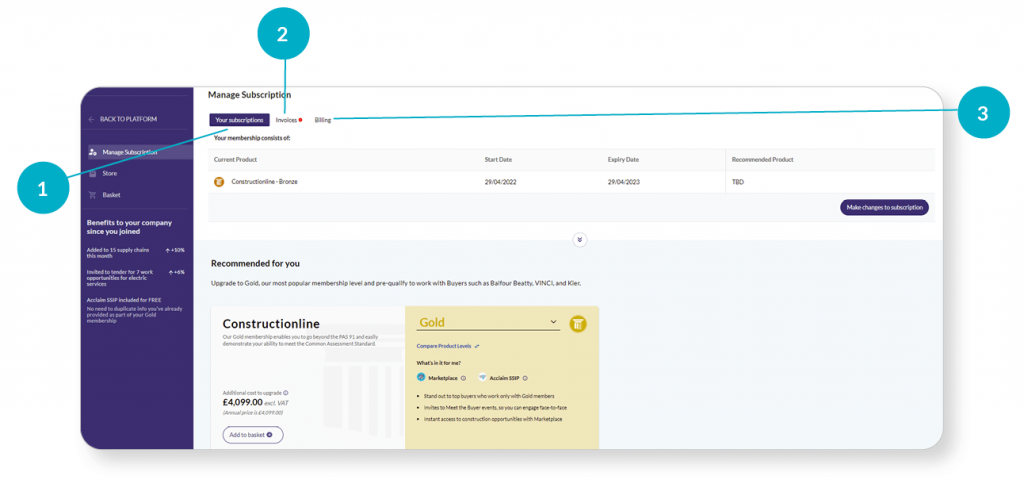Click the Acclaim SSIP product icon
Viewport: 1024px width, 480px height.
point(482,378)
